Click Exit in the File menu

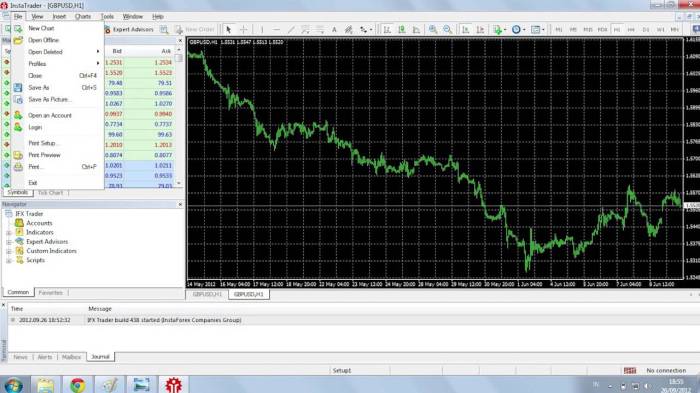click(58, 183)
